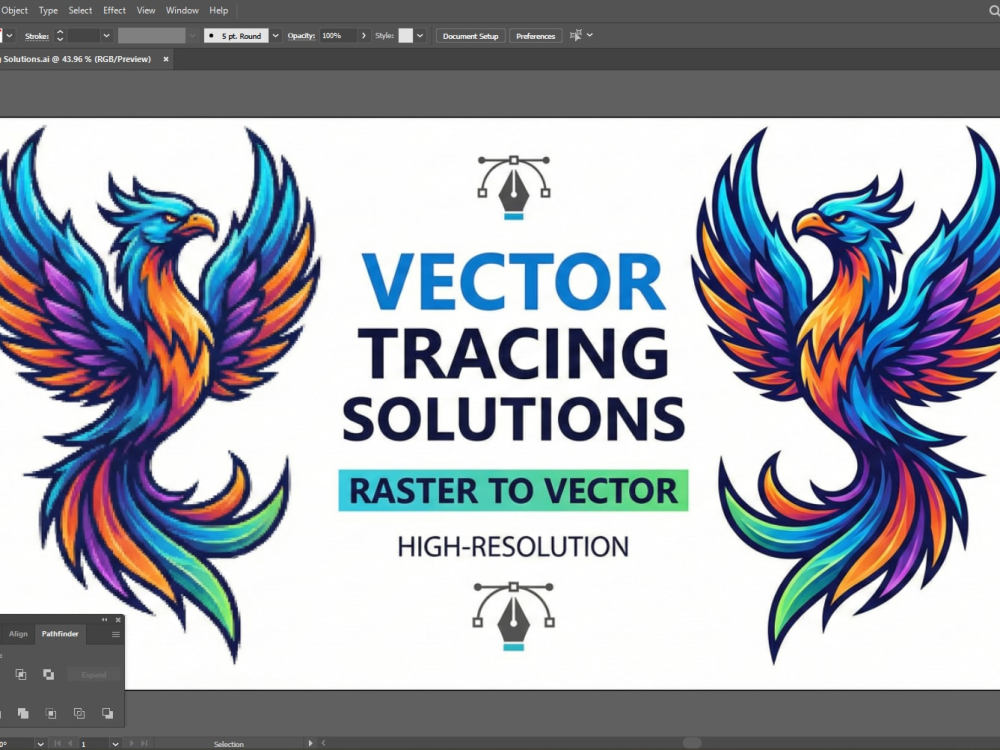This screenshot has height=750, width=1000.
Task: Open the Effect menu
Action: point(114,10)
